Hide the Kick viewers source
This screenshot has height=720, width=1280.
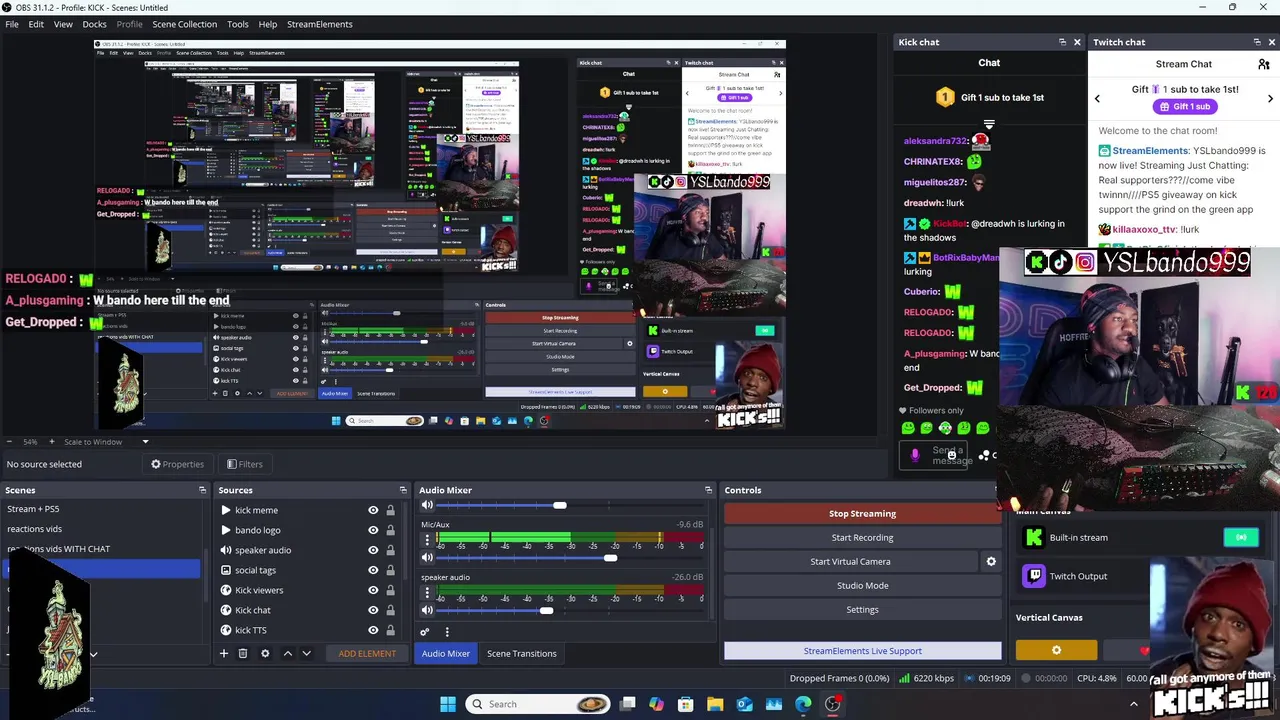click(x=373, y=590)
